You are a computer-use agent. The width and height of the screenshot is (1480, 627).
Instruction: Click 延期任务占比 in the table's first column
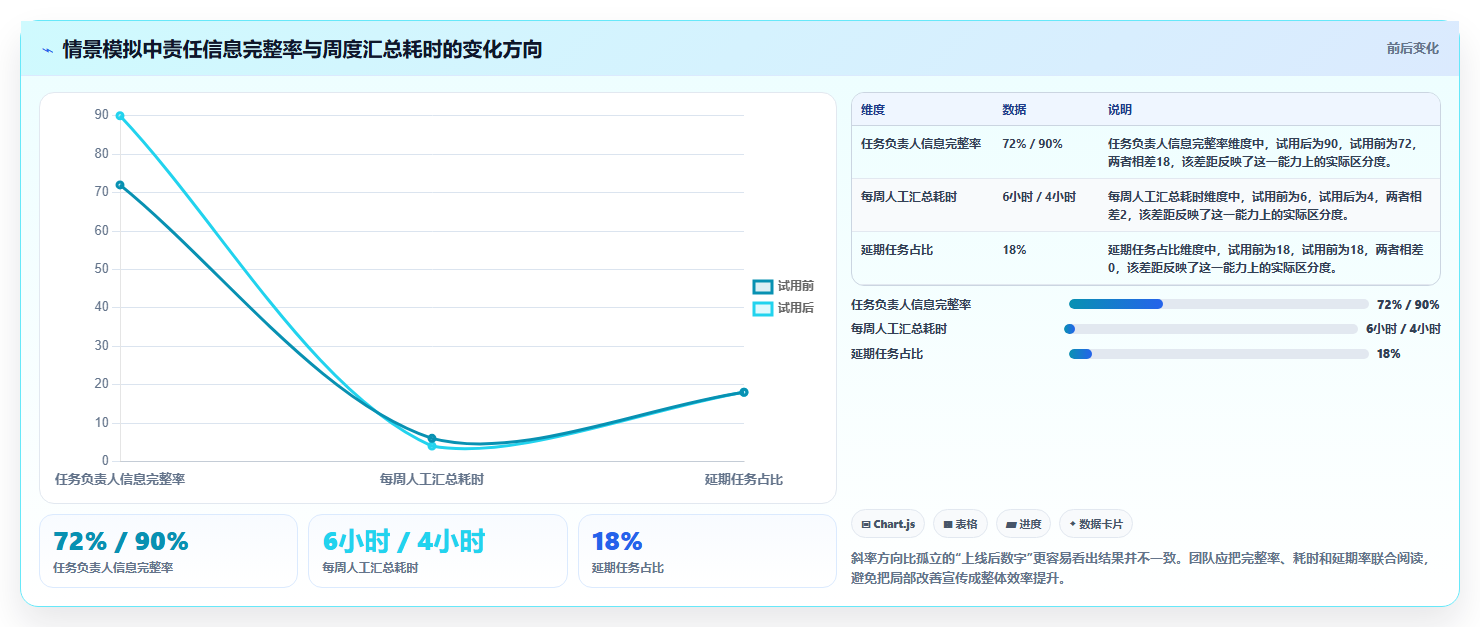[897, 249]
